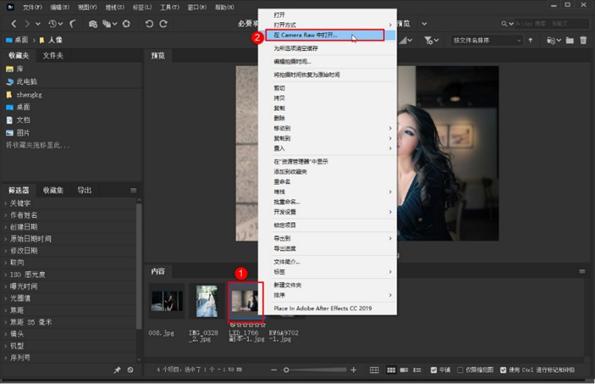Click the zoom-in plus icon
The width and height of the screenshot is (595, 384).
[354, 370]
